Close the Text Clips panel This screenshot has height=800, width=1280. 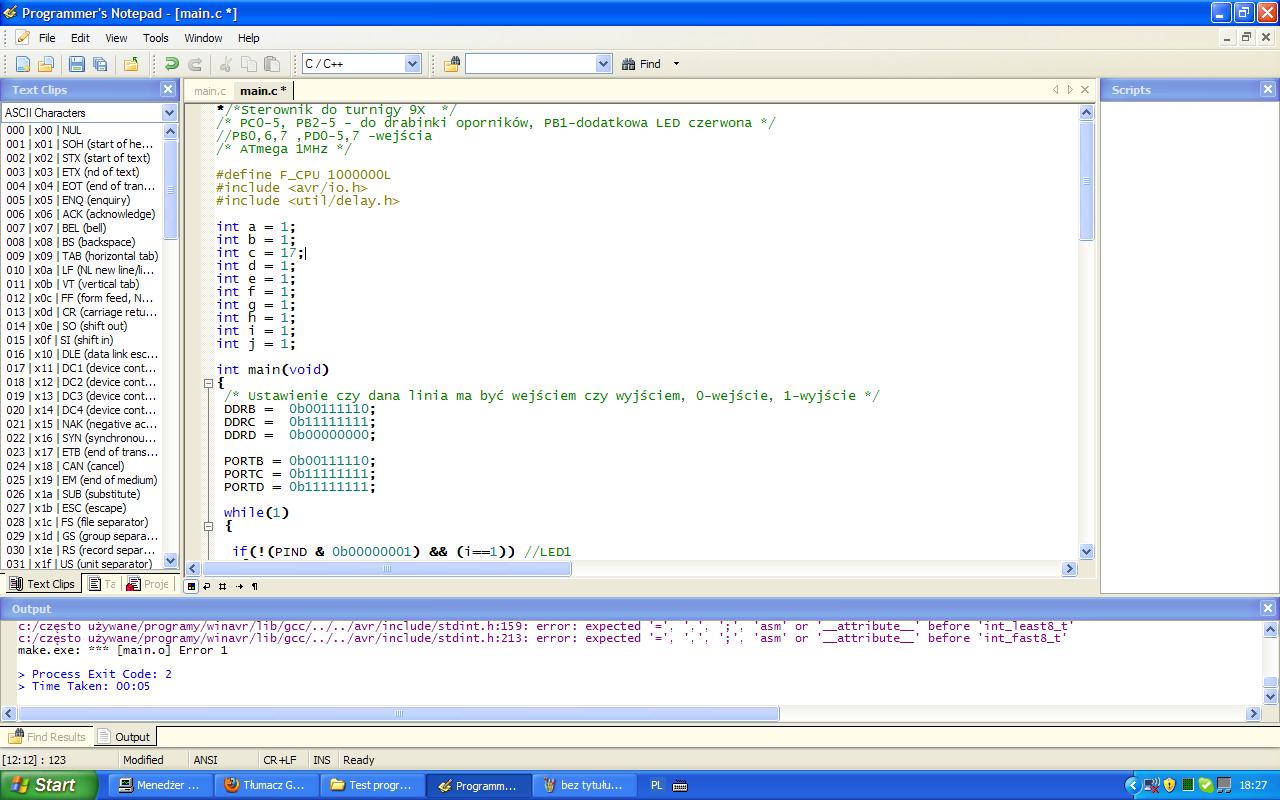[168, 89]
